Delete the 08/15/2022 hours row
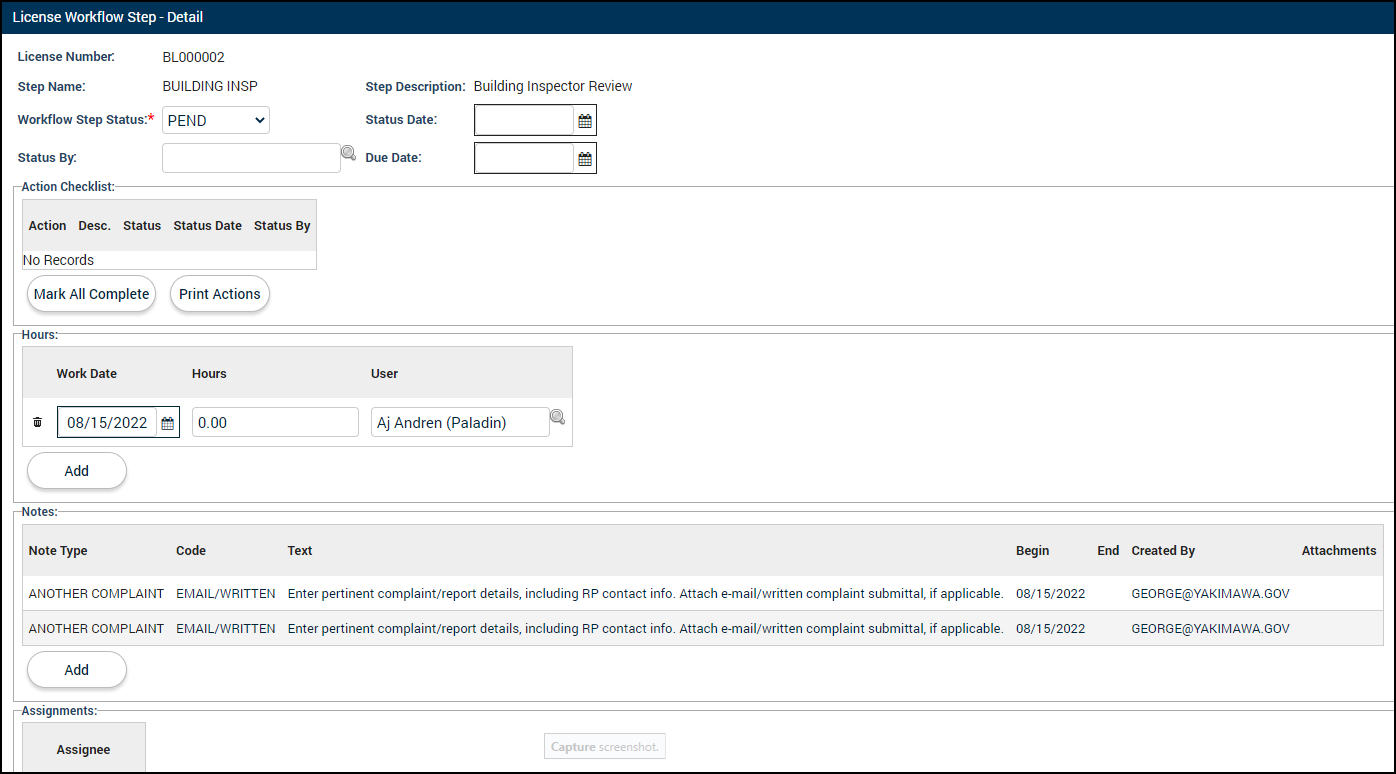Viewport: 1396px width, 774px height. pyautogui.click(x=37, y=423)
